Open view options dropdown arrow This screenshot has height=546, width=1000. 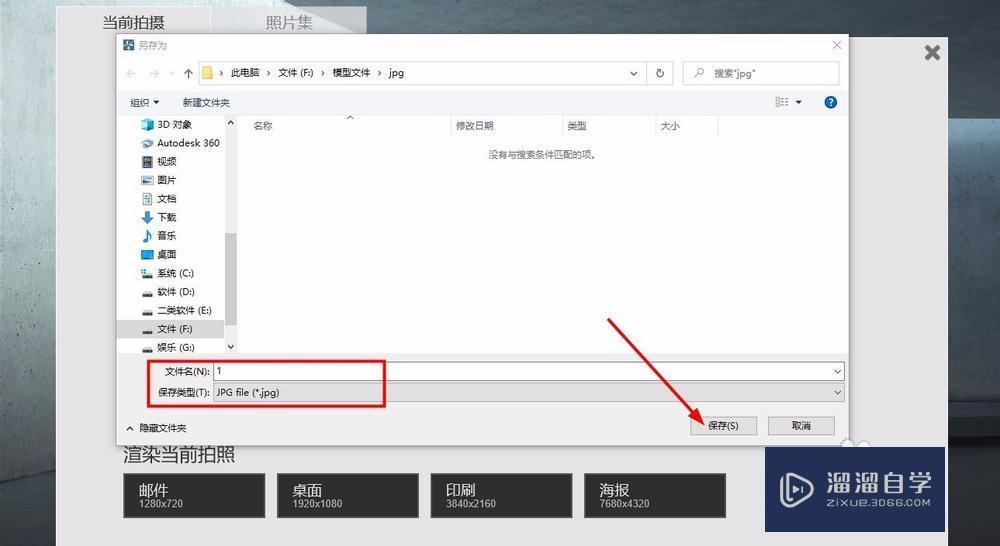798,102
